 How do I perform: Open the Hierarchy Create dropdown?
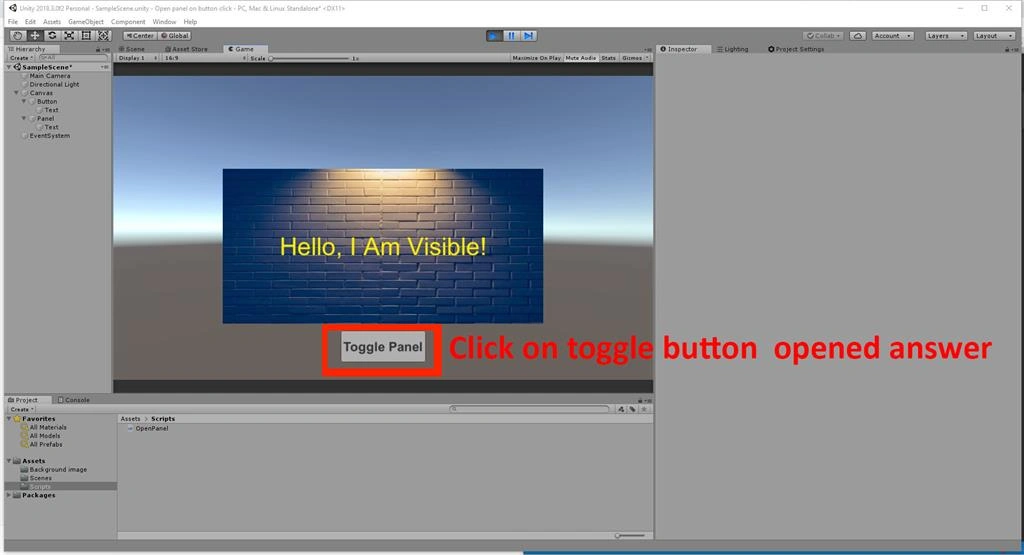tap(21, 58)
